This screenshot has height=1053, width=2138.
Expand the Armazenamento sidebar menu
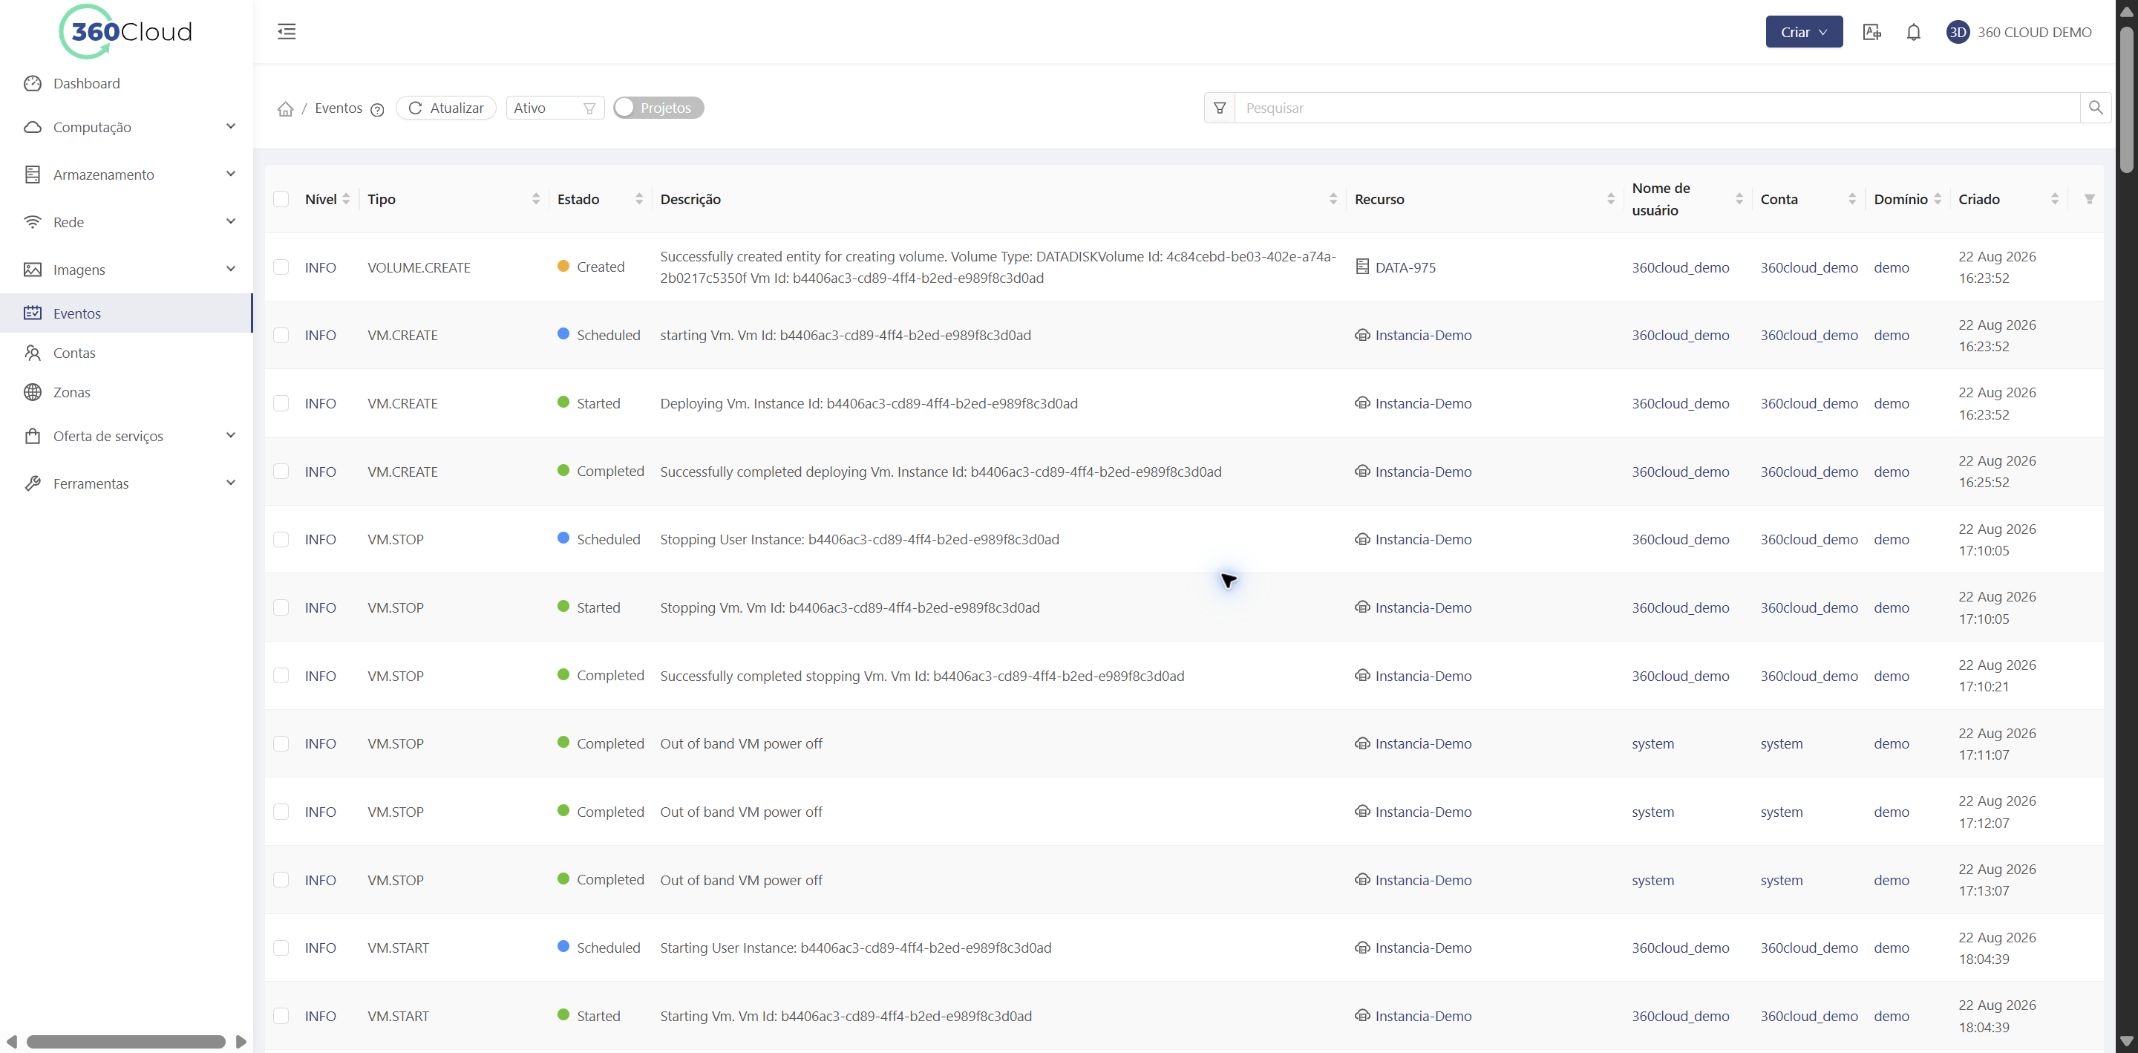pyautogui.click(x=126, y=175)
